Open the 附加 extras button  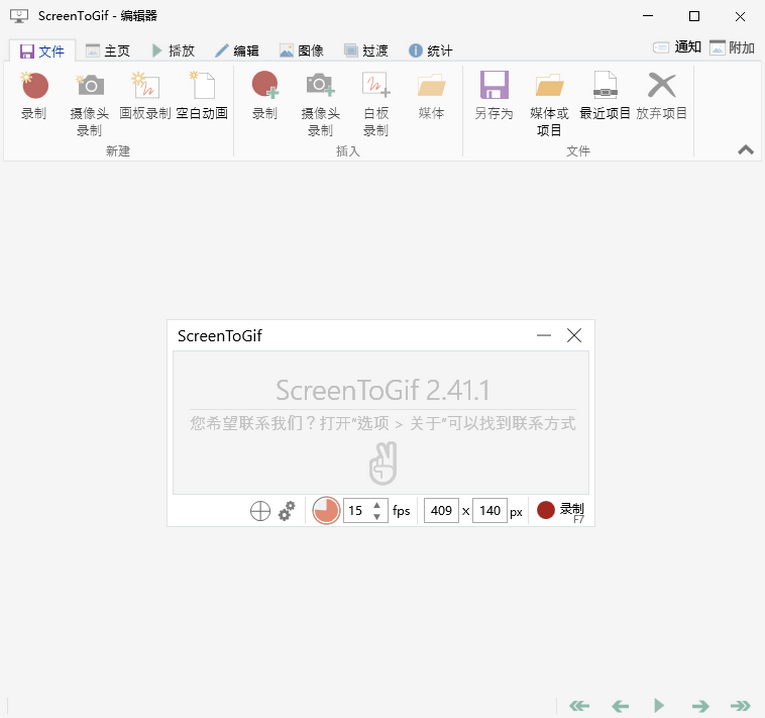732,47
